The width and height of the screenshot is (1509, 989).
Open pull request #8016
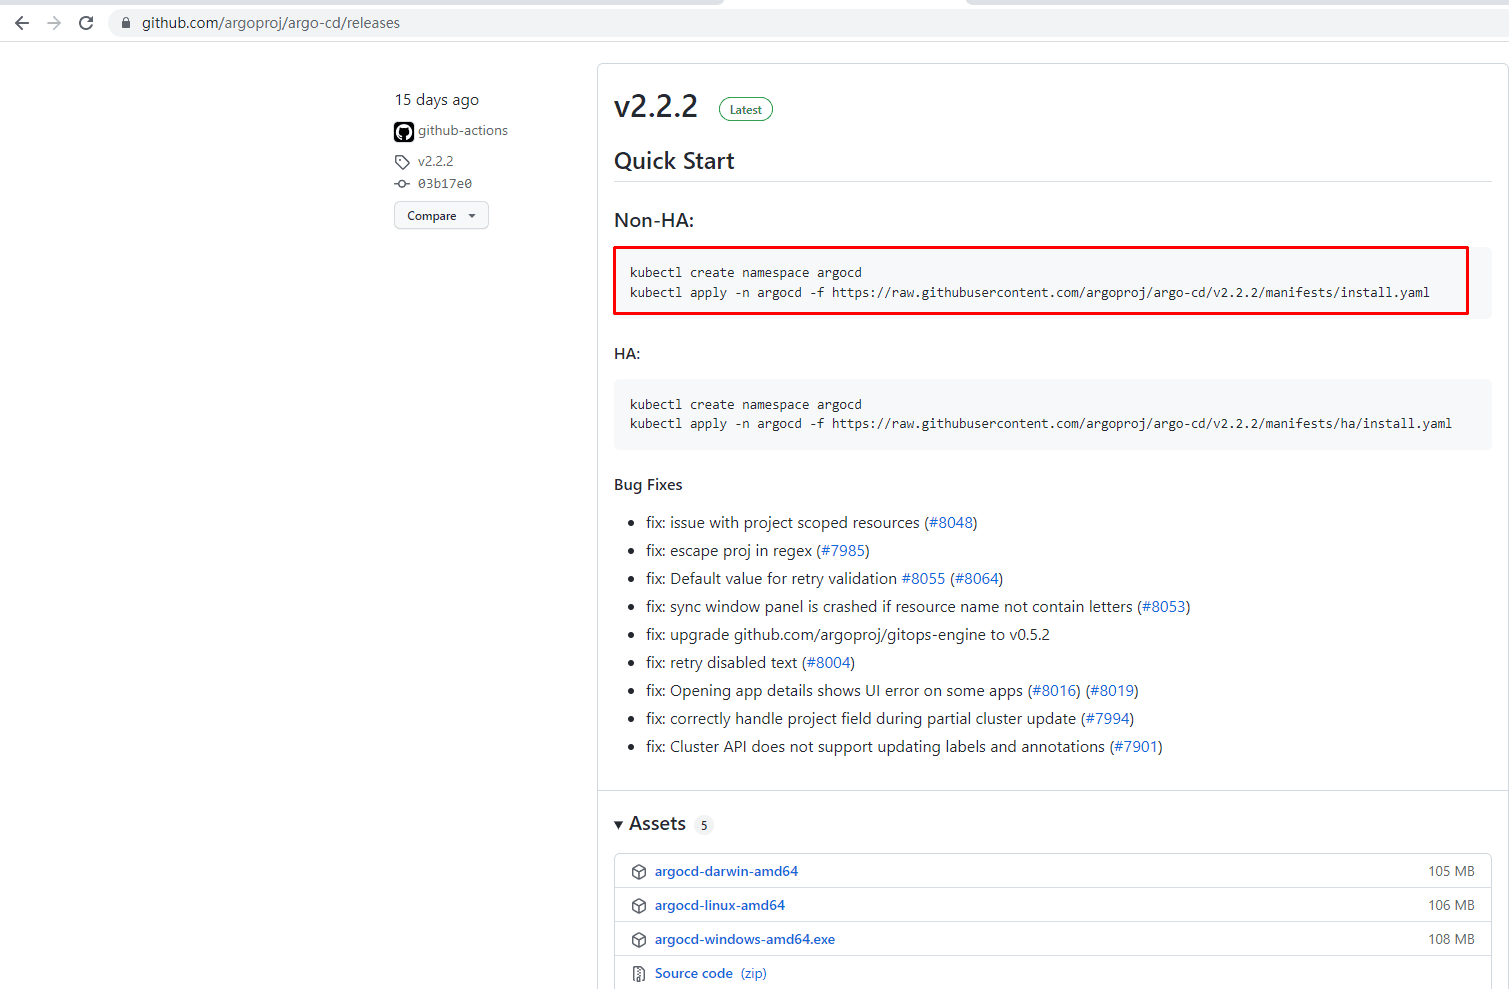click(1054, 691)
